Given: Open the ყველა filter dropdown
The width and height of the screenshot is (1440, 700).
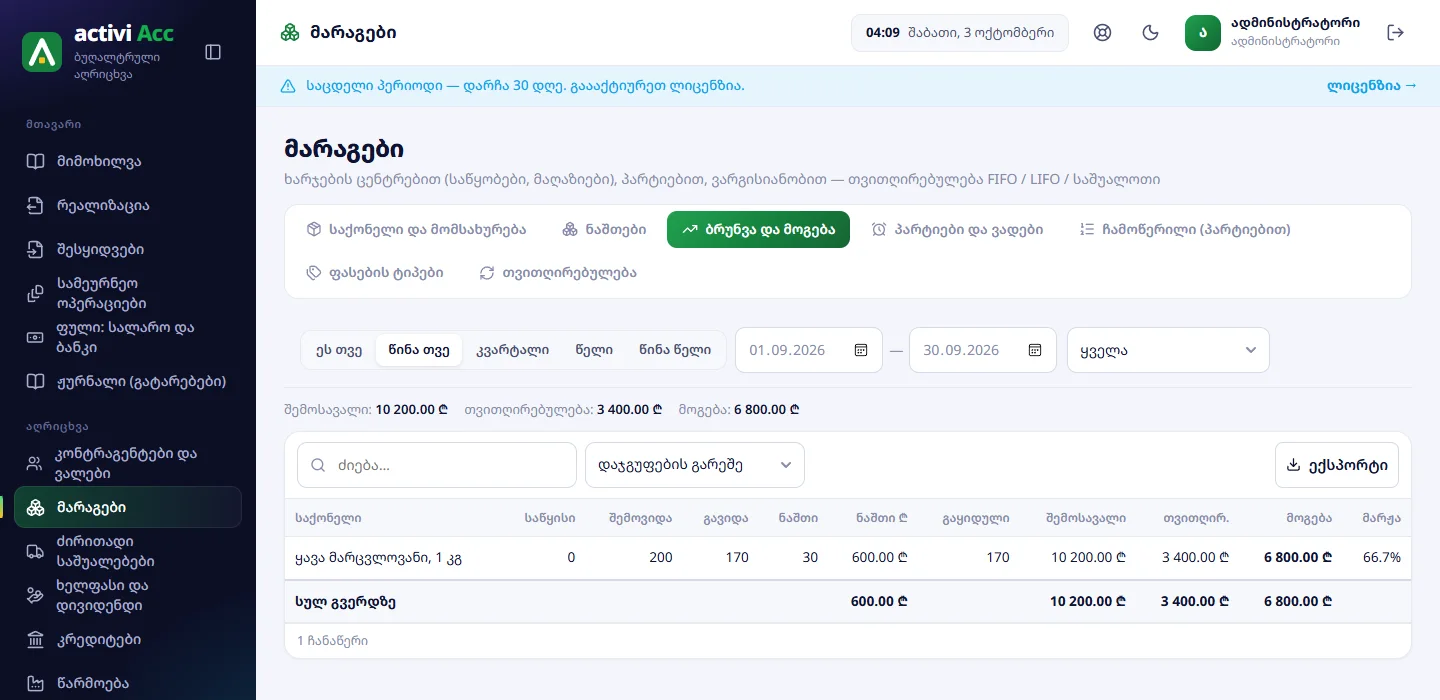Looking at the screenshot, I should click(1168, 350).
